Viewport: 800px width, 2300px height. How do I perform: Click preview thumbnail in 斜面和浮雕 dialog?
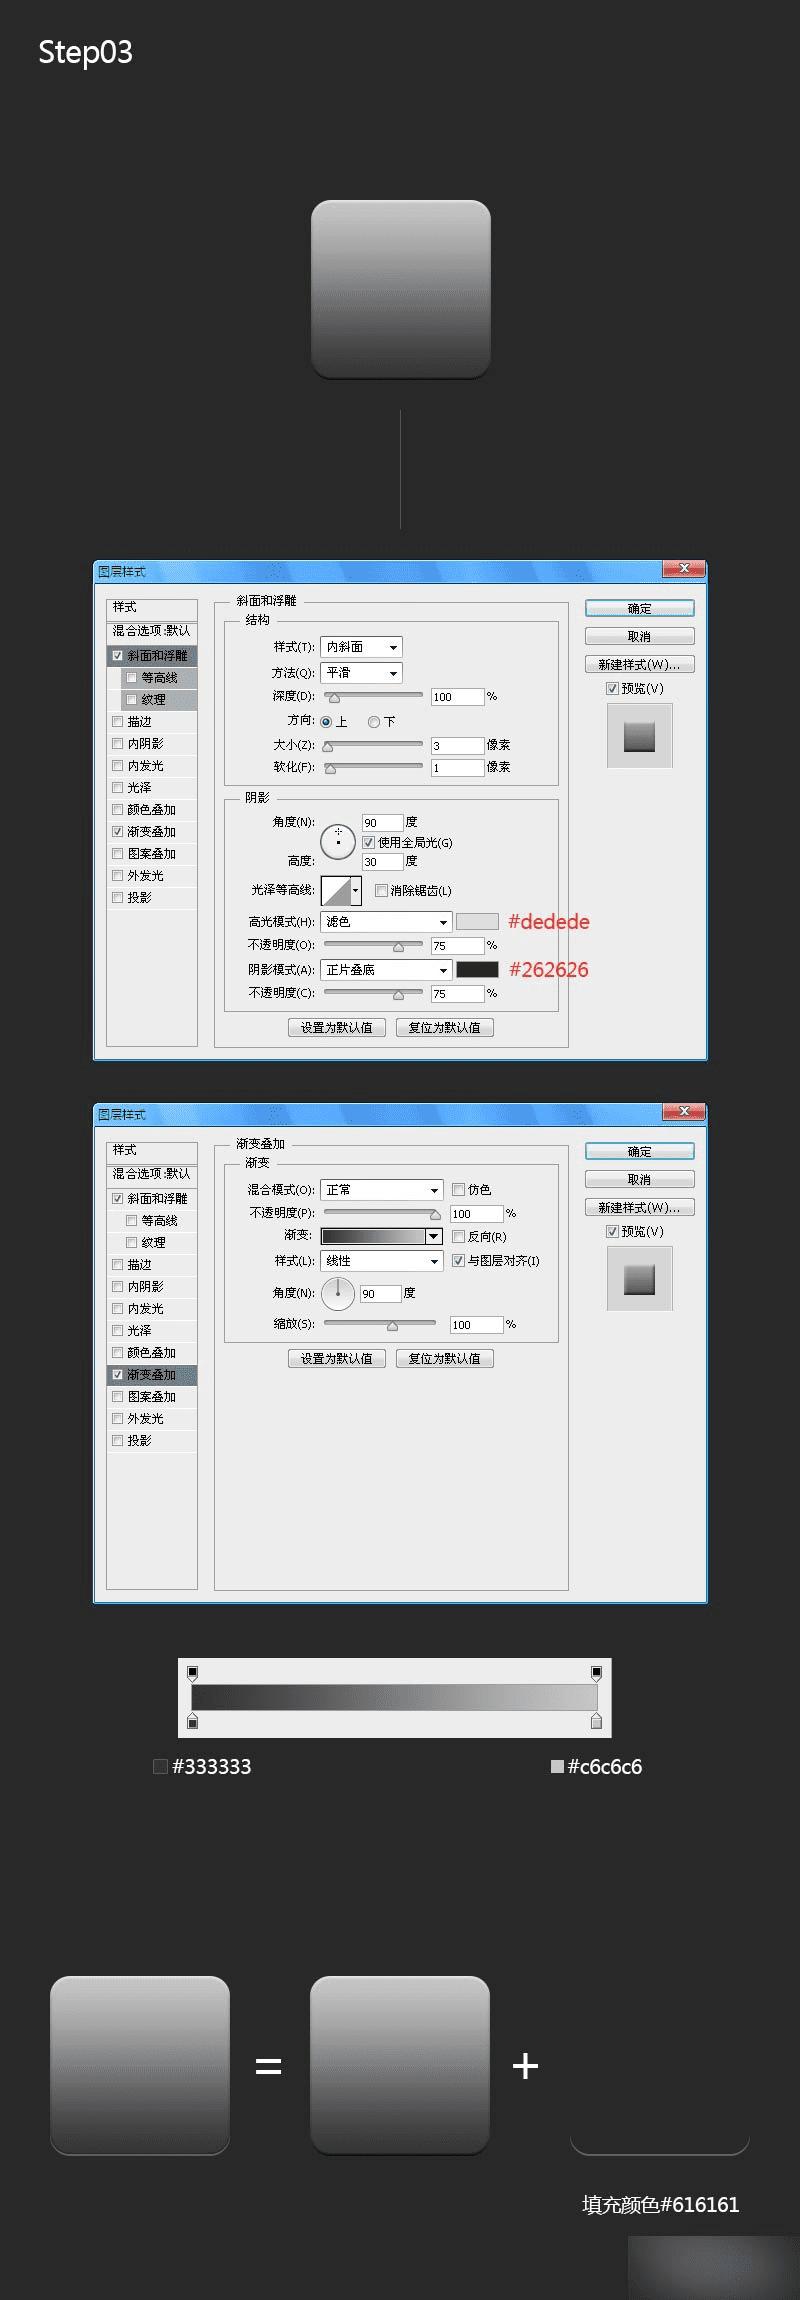[x=639, y=736]
